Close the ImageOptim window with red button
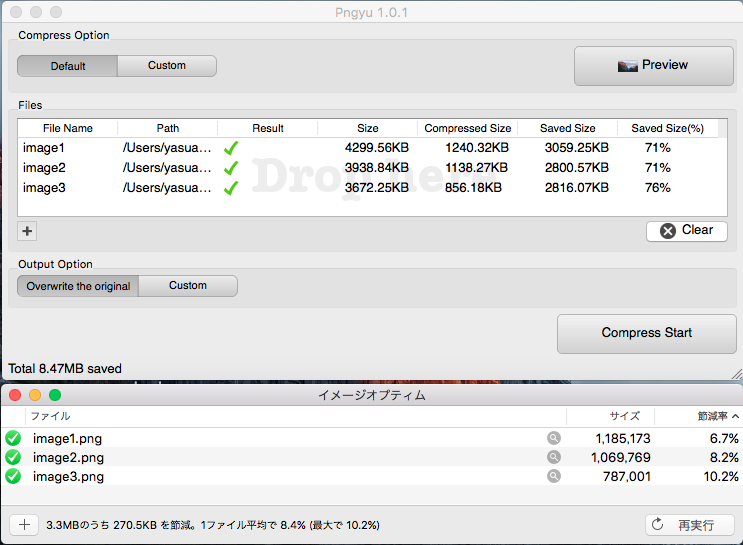The image size is (743, 545). (15, 395)
